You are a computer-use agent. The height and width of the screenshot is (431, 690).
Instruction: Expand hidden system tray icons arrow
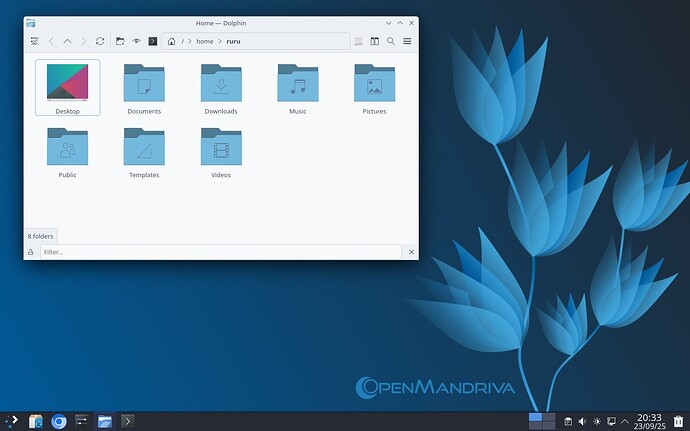(x=626, y=421)
